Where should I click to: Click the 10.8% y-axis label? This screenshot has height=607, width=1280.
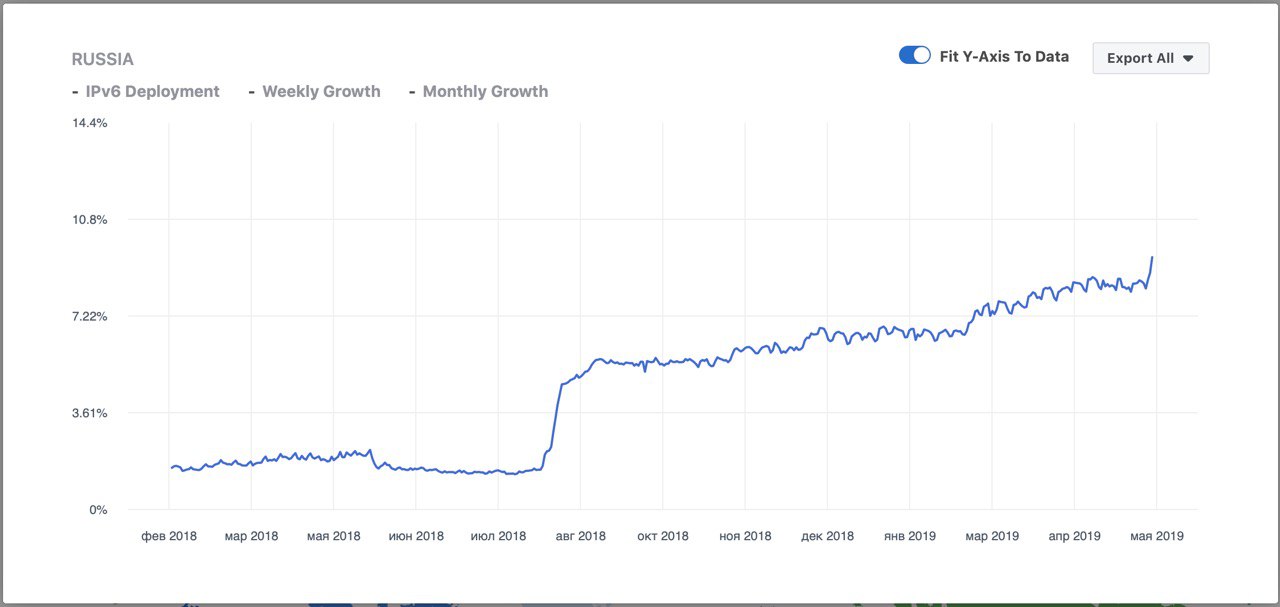point(89,219)
